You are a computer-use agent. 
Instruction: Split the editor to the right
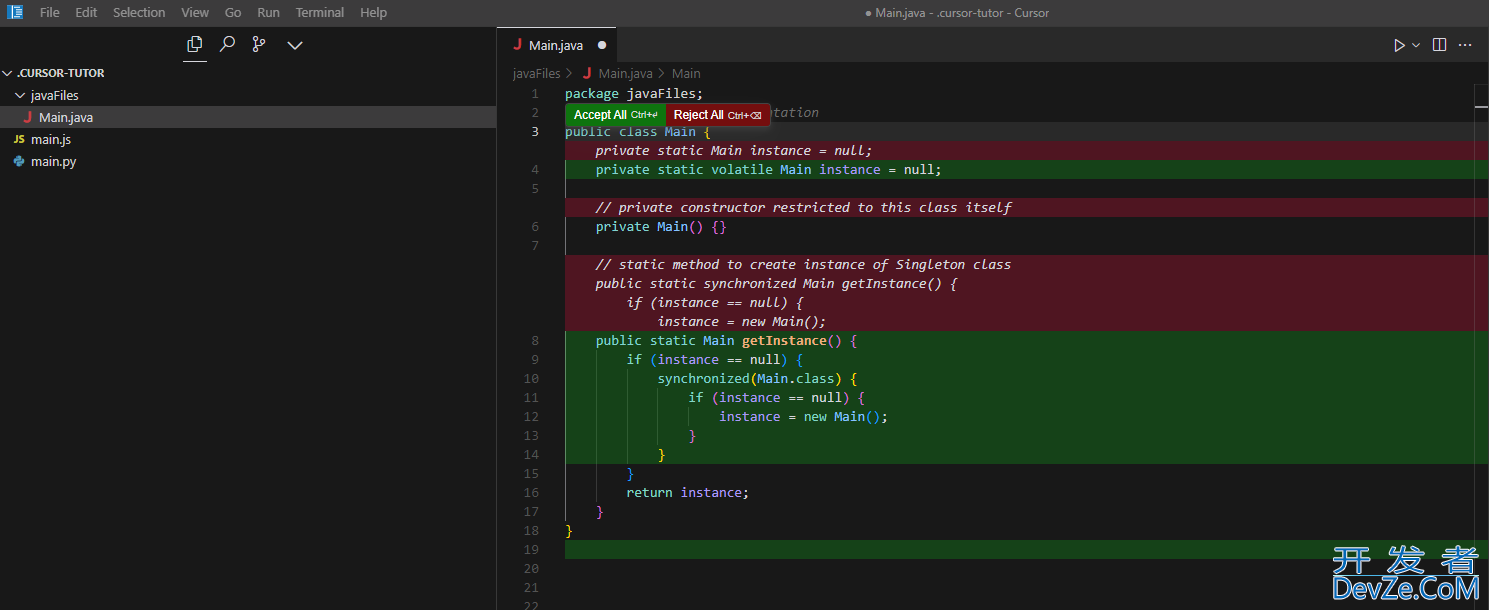tap(1440, 45)
